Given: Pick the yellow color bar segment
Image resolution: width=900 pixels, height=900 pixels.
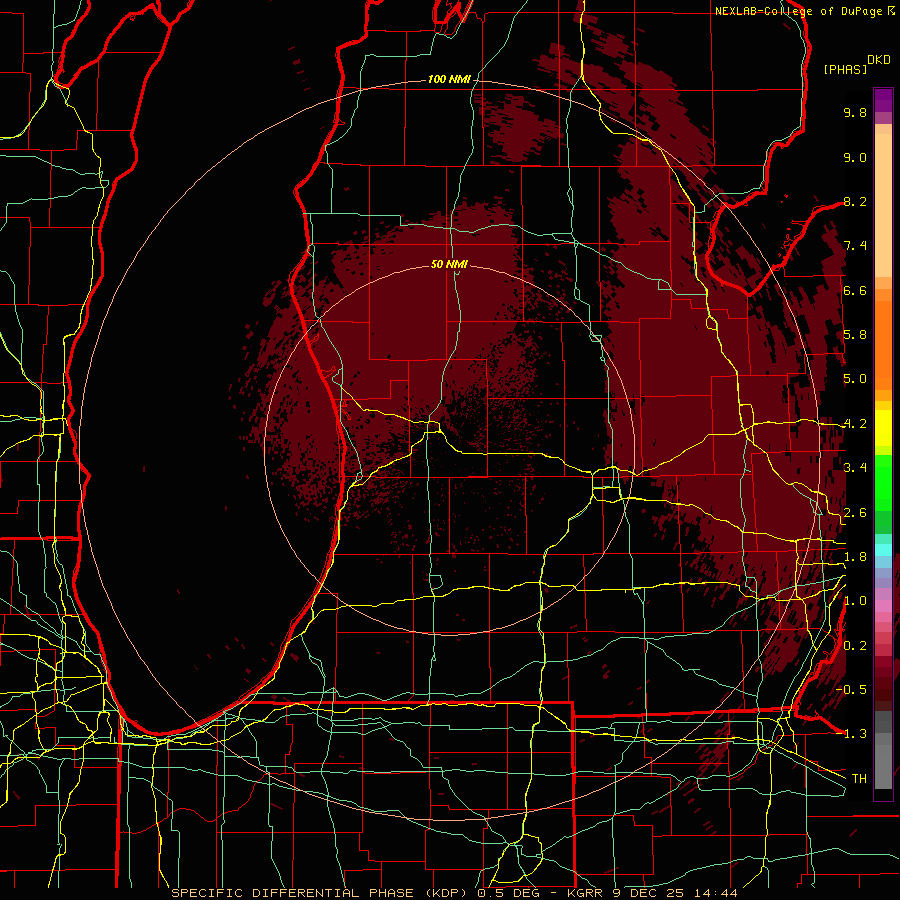Looking at the screenshot, I should (883, 428).
